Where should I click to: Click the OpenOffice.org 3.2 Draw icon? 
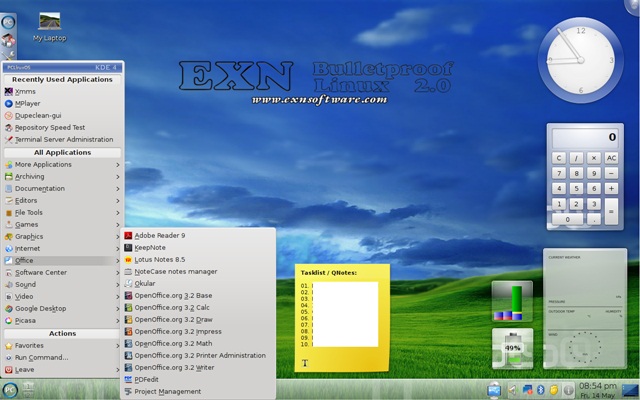click(x=128, y=320)
